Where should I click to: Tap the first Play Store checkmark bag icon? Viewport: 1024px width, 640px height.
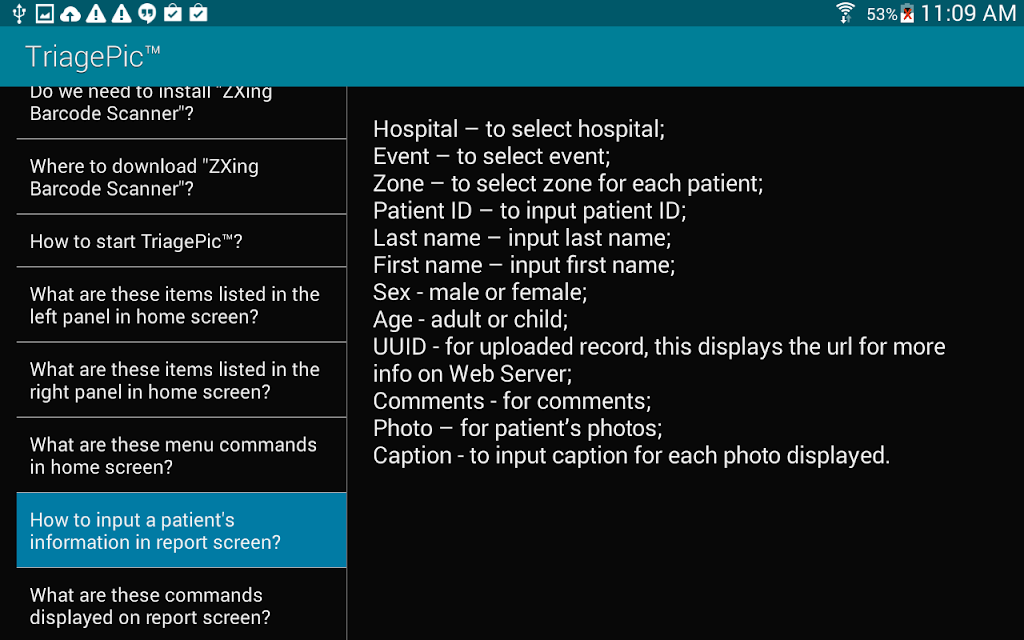(x=172, y=12)
